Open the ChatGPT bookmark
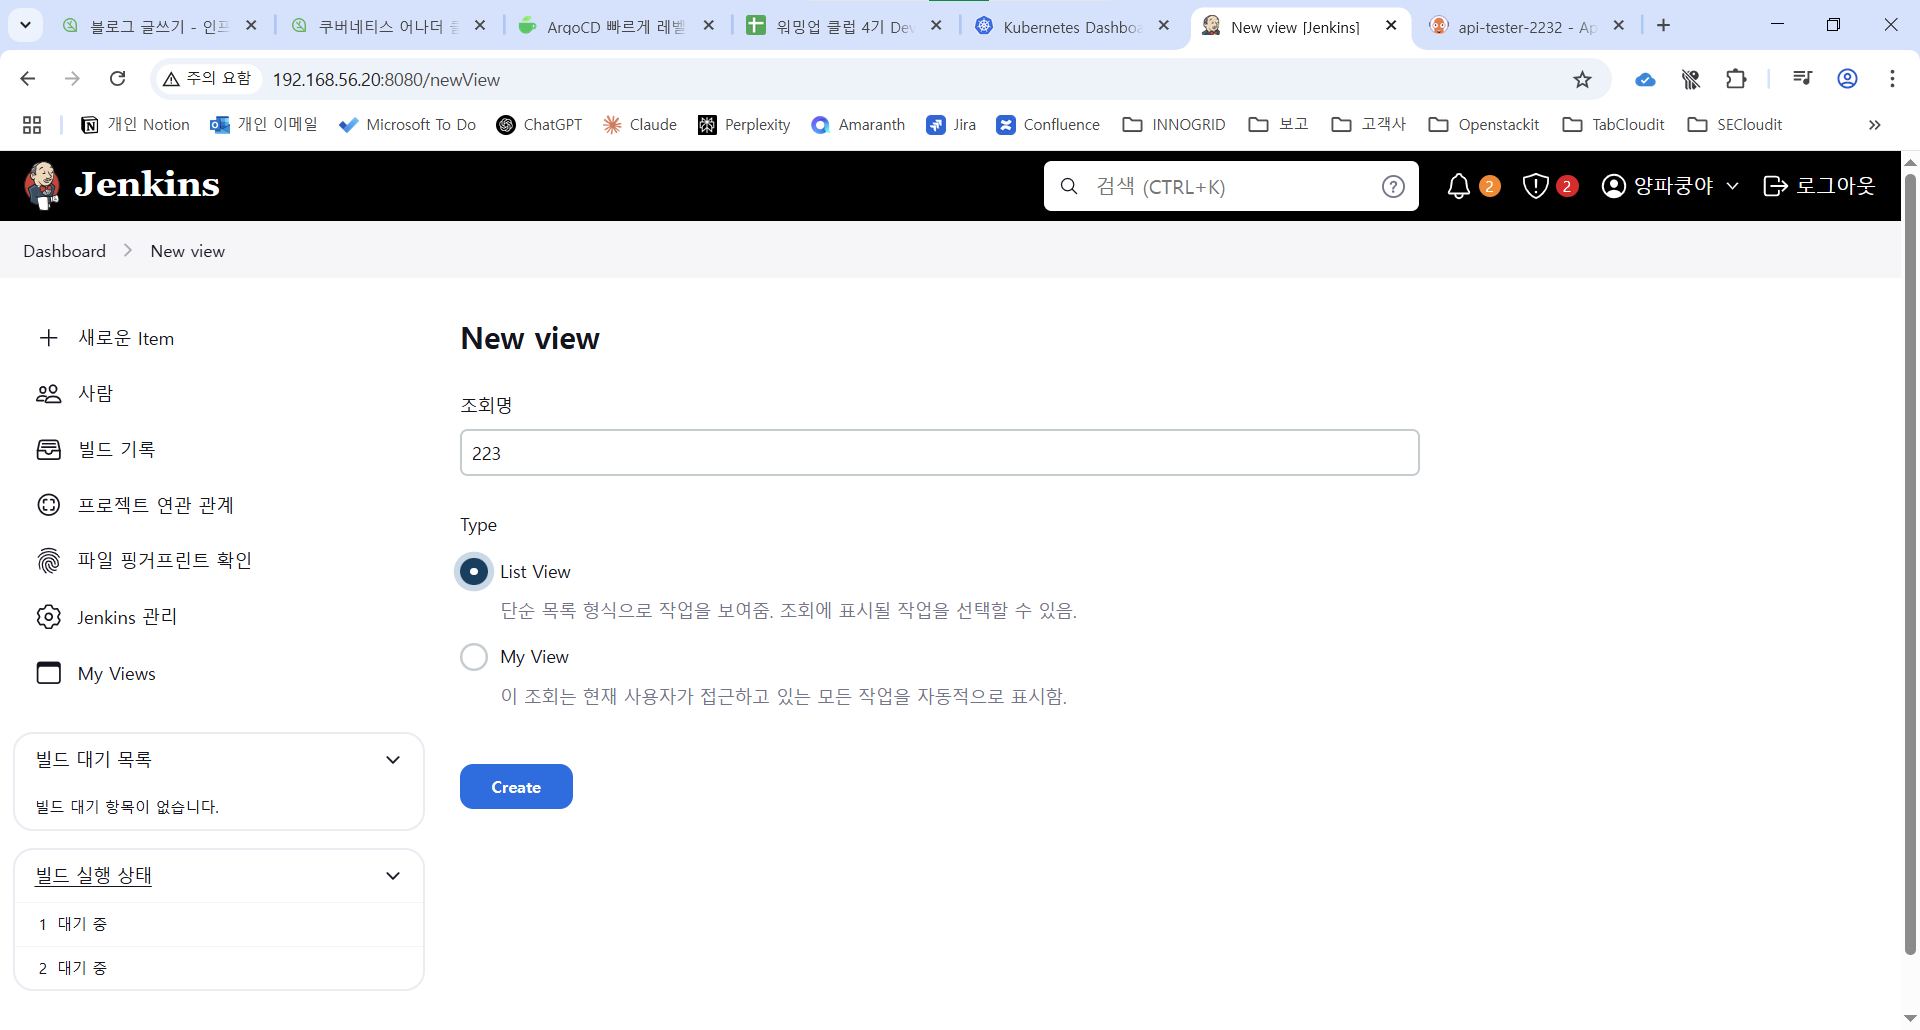Viewport: 1920px width, 1030px height. 539,125
